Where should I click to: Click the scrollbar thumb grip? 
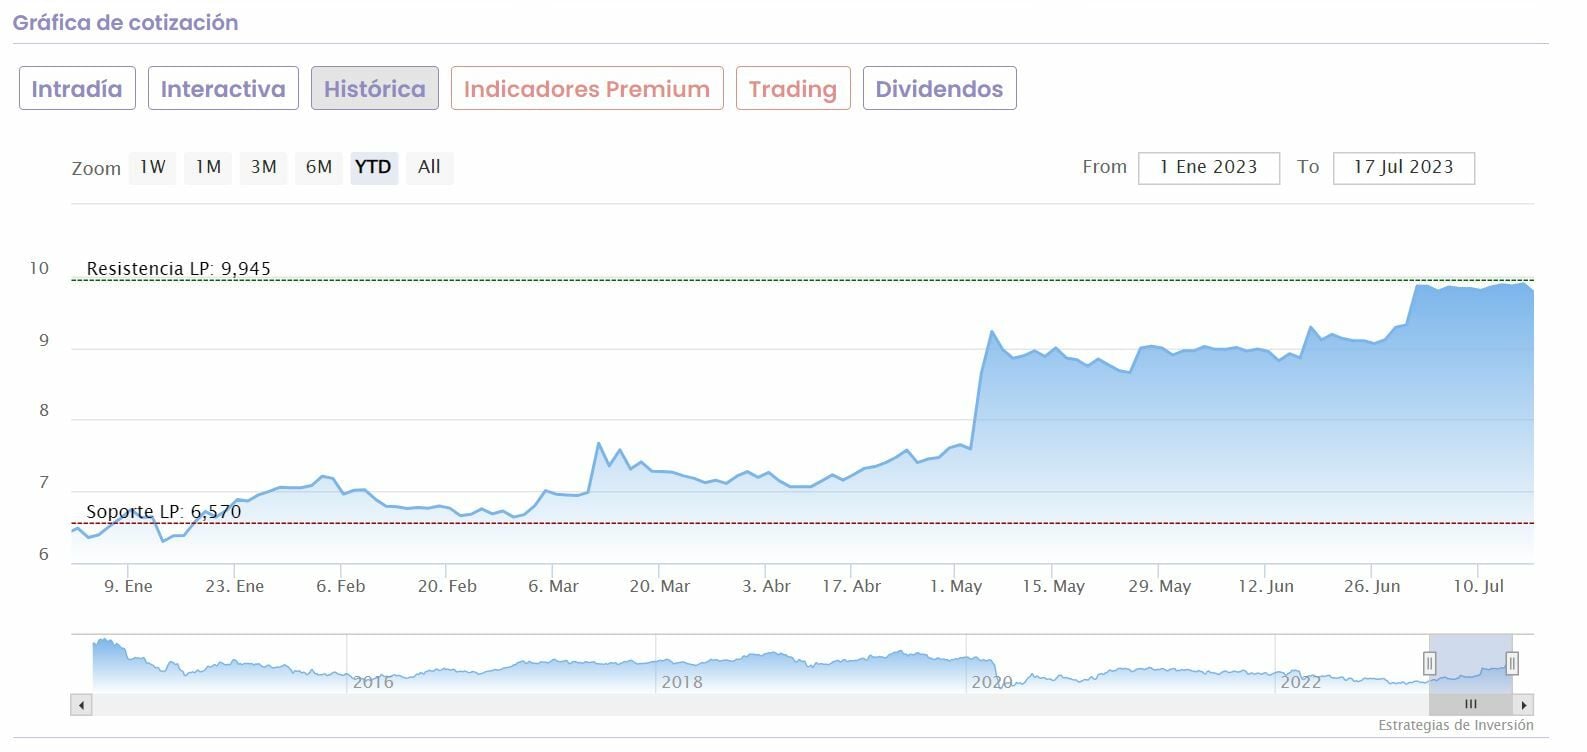[1470, 705]
